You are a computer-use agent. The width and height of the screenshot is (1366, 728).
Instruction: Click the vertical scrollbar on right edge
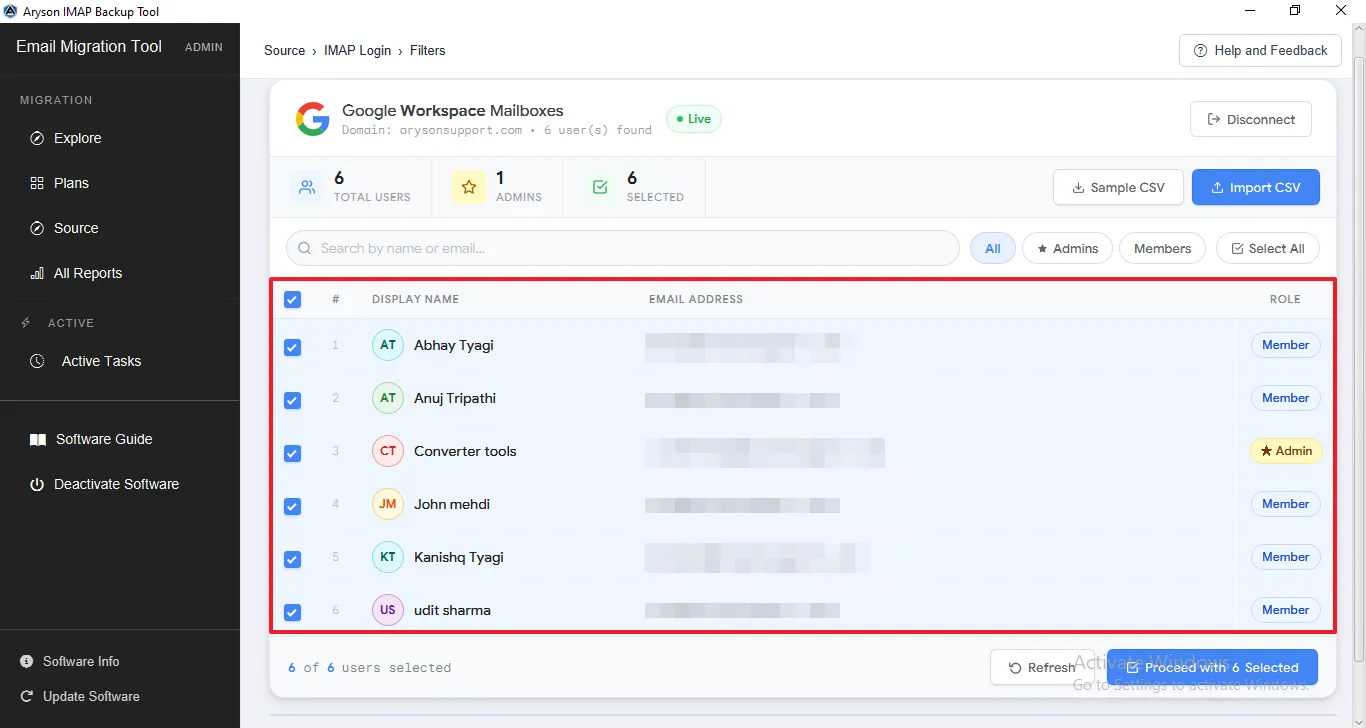[x=1358, y=360]
